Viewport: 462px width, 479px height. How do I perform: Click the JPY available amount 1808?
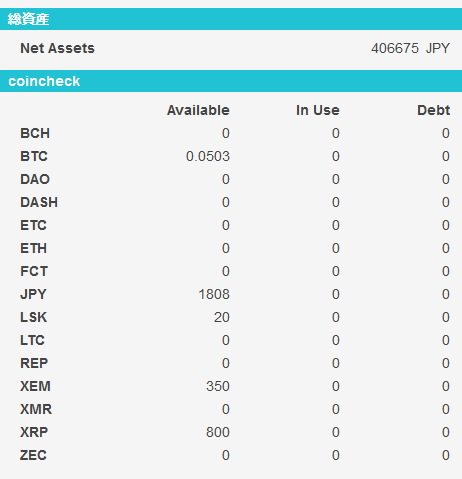[214, 294]
